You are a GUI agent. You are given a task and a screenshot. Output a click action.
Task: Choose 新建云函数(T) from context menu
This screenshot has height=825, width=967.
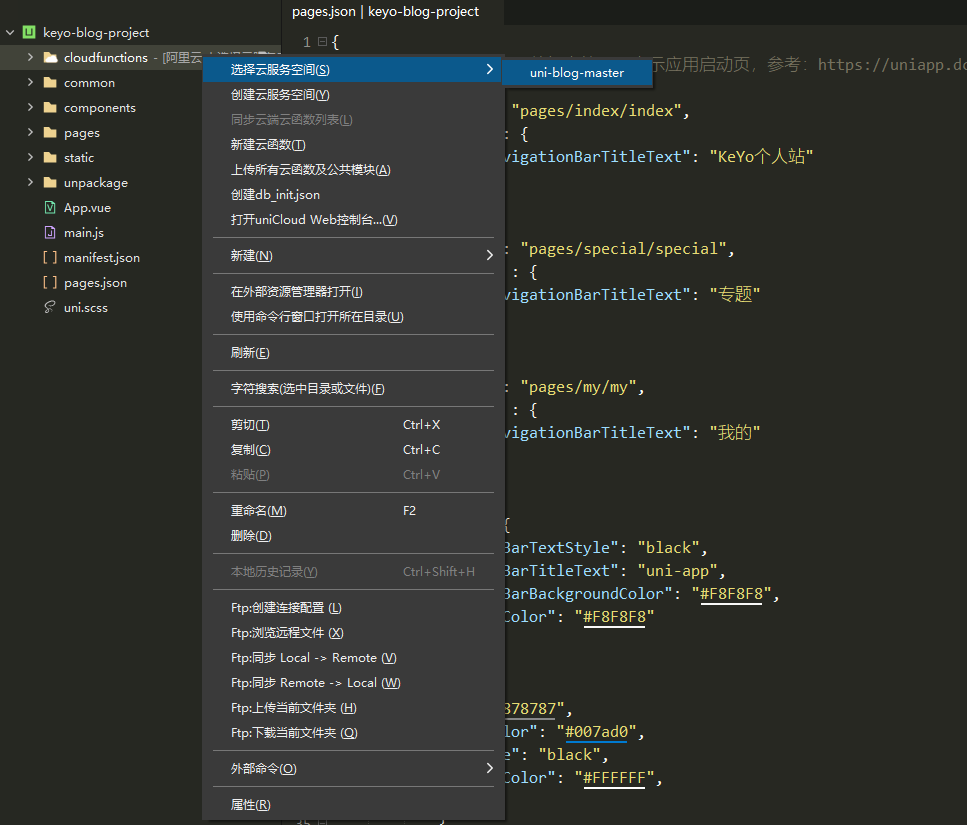click(x=268, y=145)
